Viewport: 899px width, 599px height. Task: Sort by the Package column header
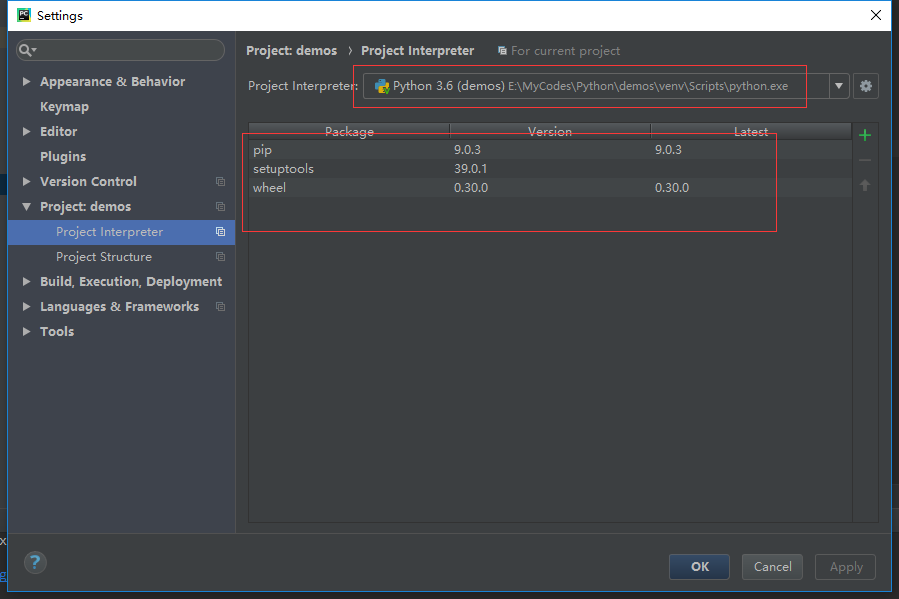(x=349, y=131)
